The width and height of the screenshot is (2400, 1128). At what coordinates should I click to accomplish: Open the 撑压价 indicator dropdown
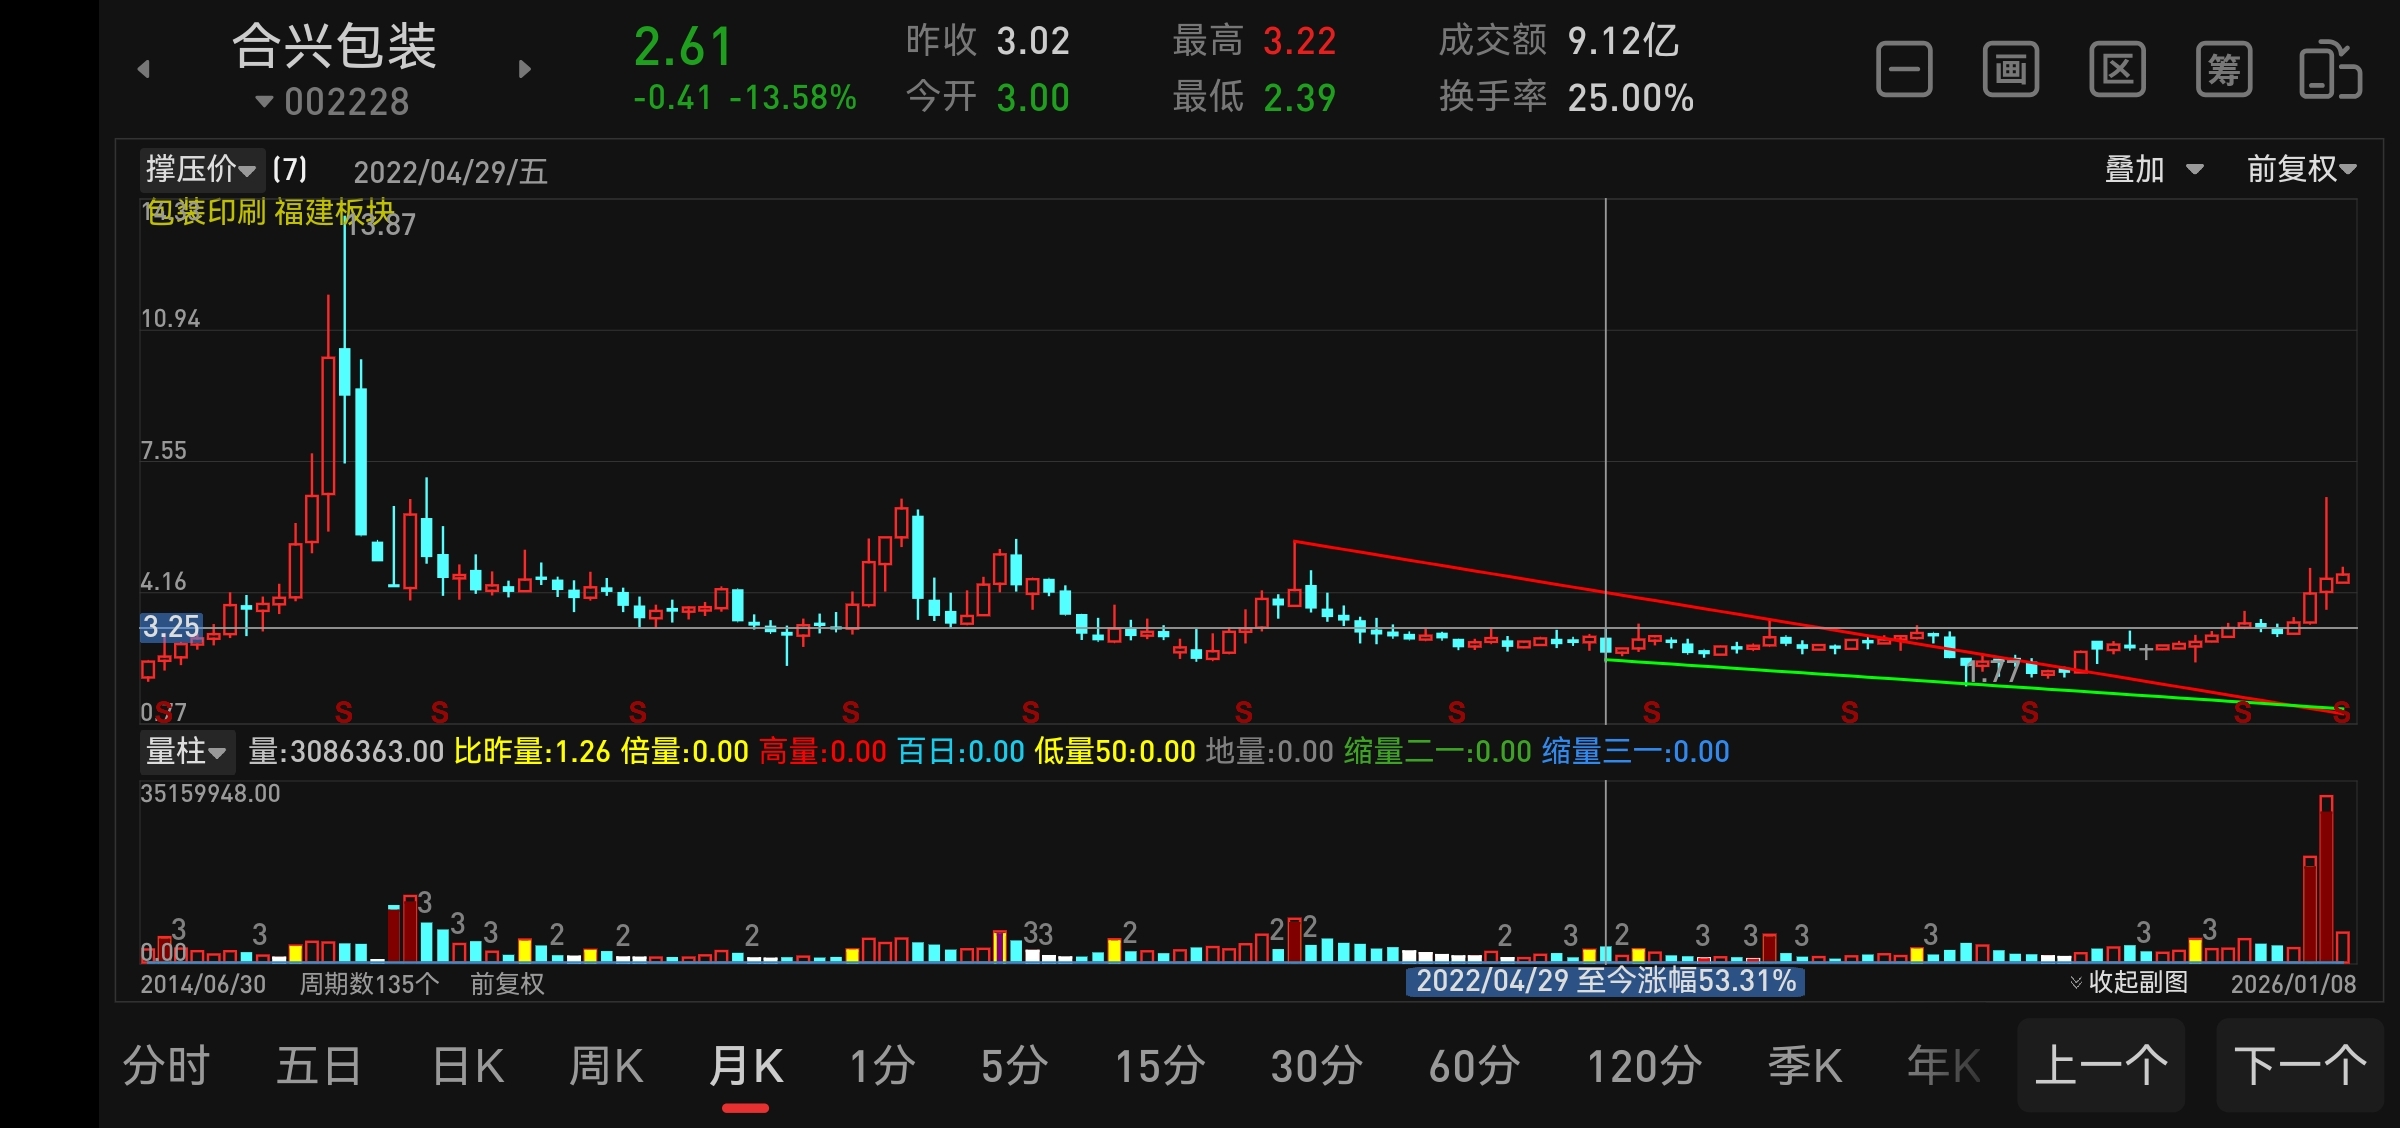tap(201, 169)
